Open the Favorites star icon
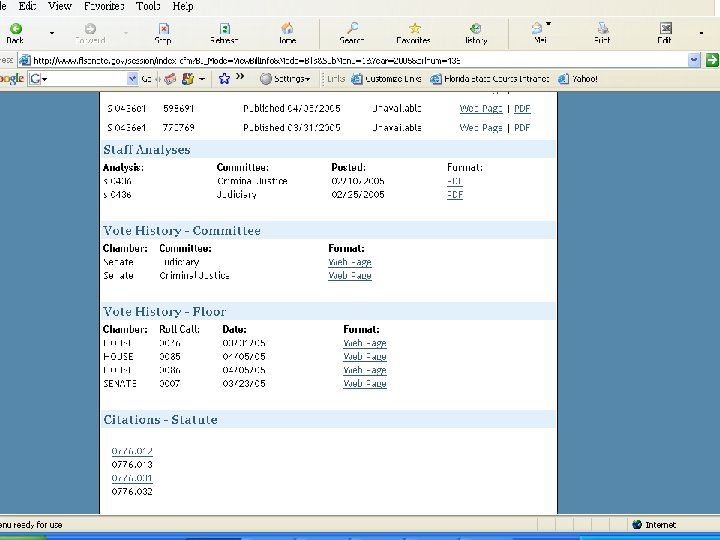The width and height of the screenshot is (720, 540). pos(413,32)
